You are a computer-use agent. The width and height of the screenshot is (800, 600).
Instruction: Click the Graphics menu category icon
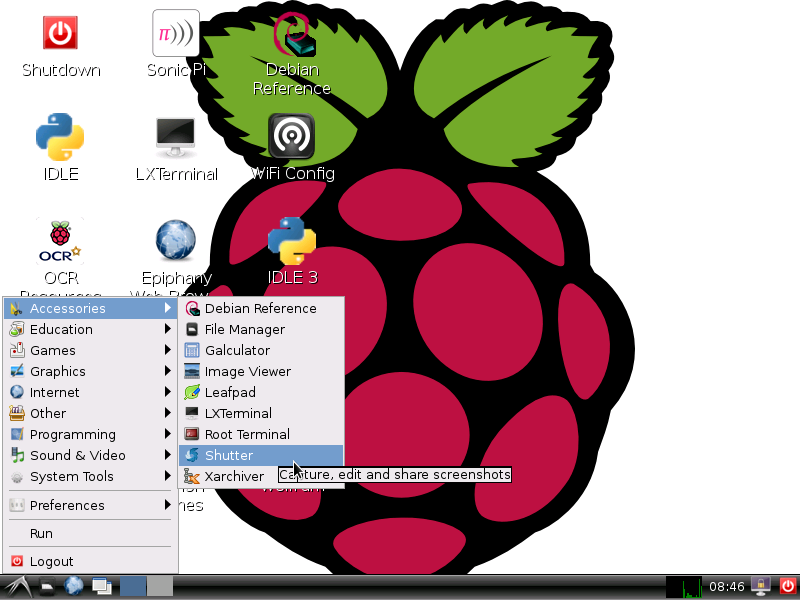(17, 371)
